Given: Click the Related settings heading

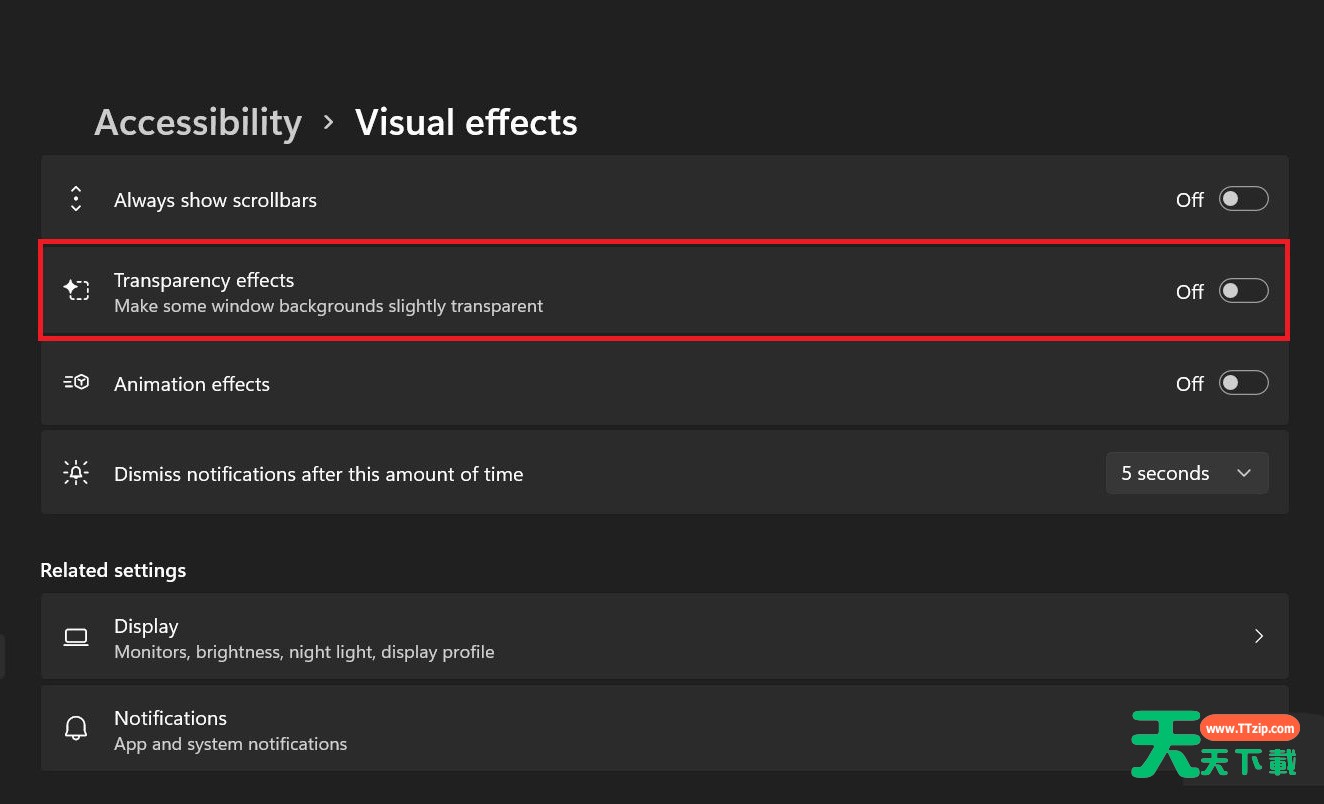Looking at the screenshot, I should 113,570.
